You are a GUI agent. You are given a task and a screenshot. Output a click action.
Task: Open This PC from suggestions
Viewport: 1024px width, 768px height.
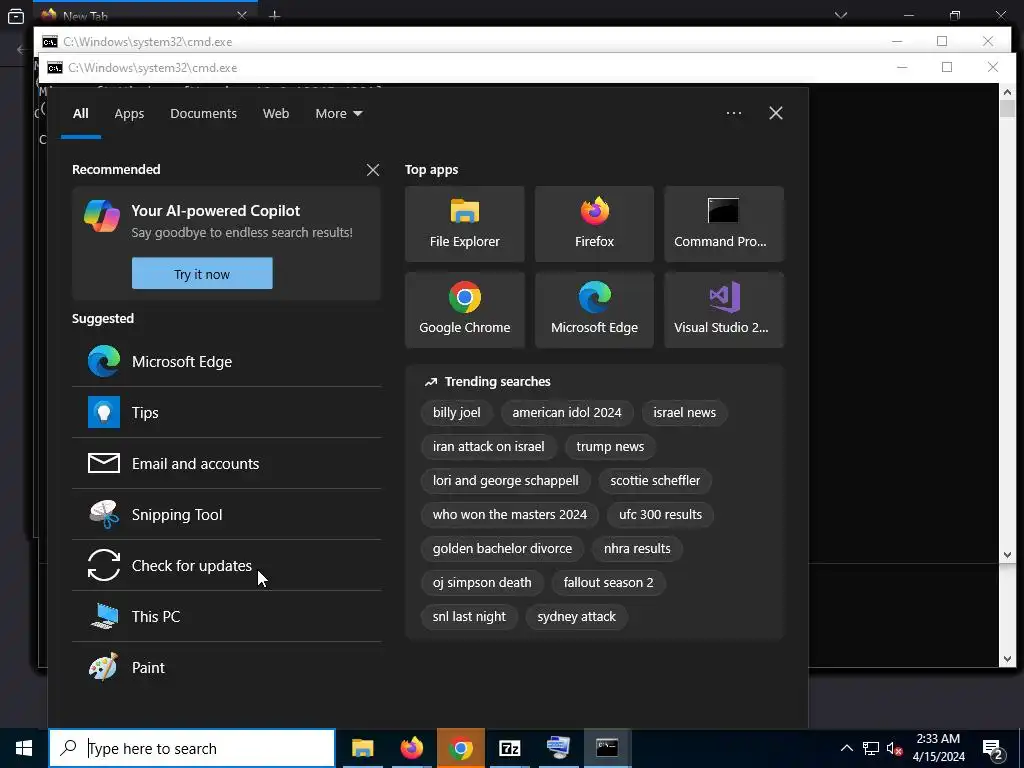227,616
